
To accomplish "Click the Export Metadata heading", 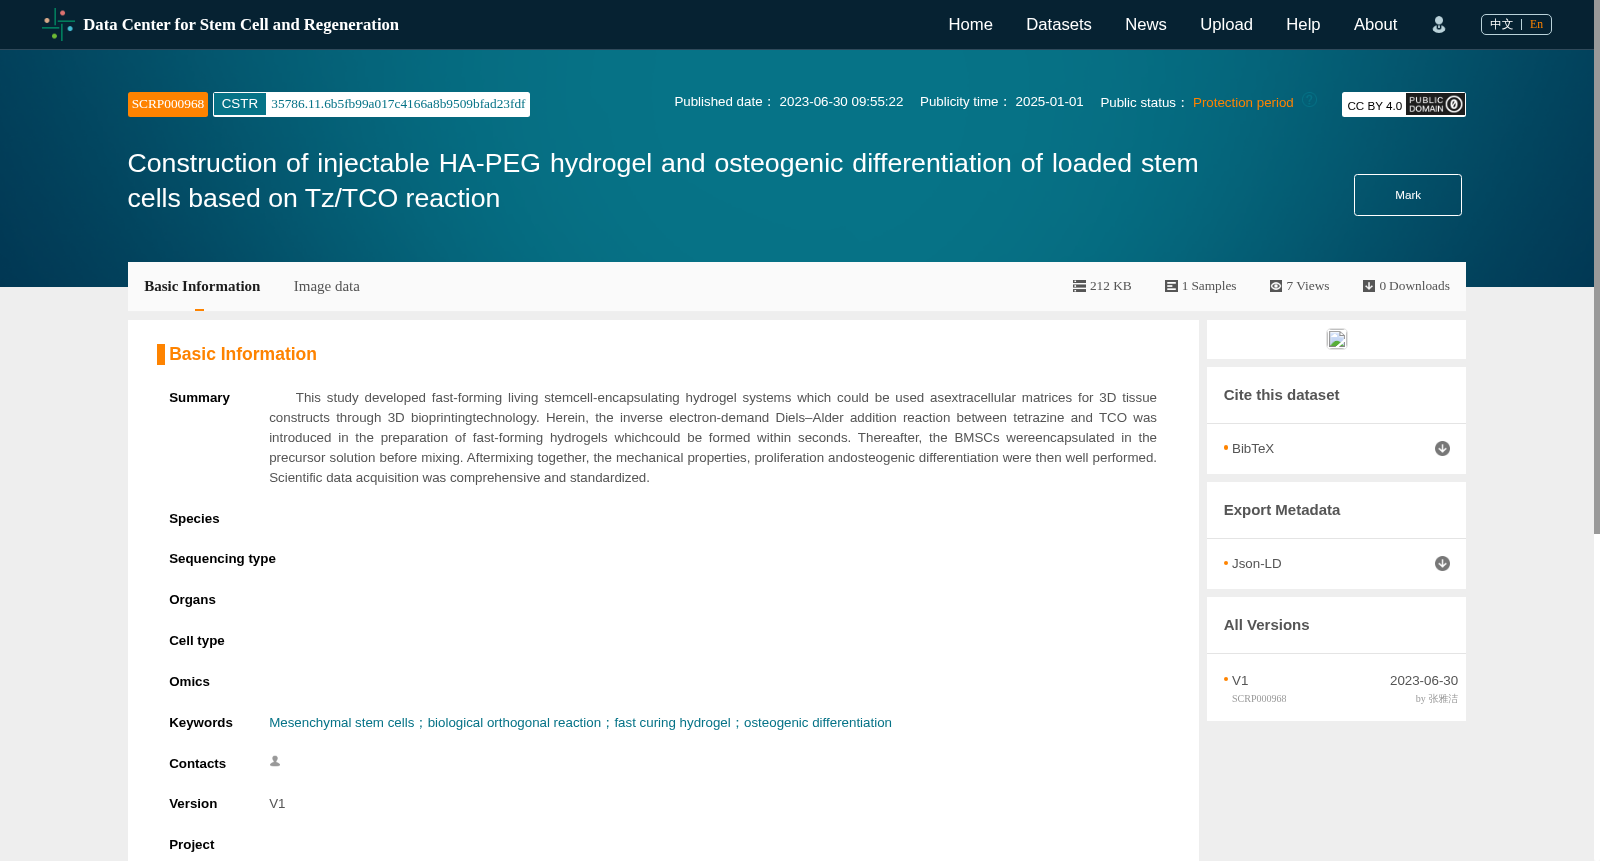I will [1281, 510].
